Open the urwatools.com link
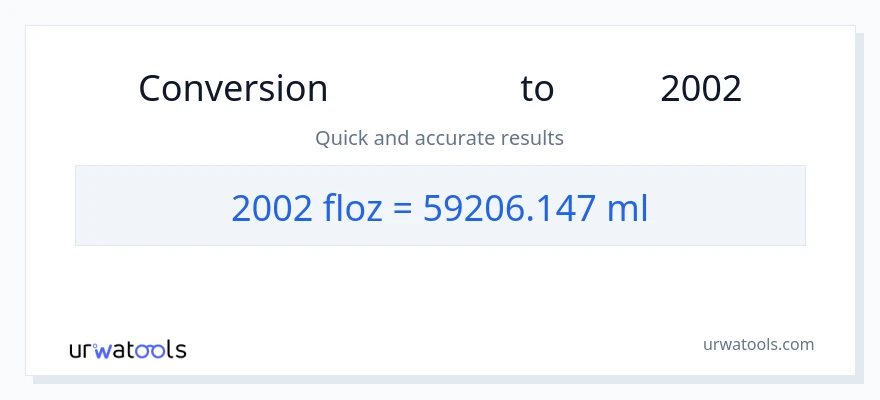The height and width of the screenshot is (400, 880). [x=757, y=344]
